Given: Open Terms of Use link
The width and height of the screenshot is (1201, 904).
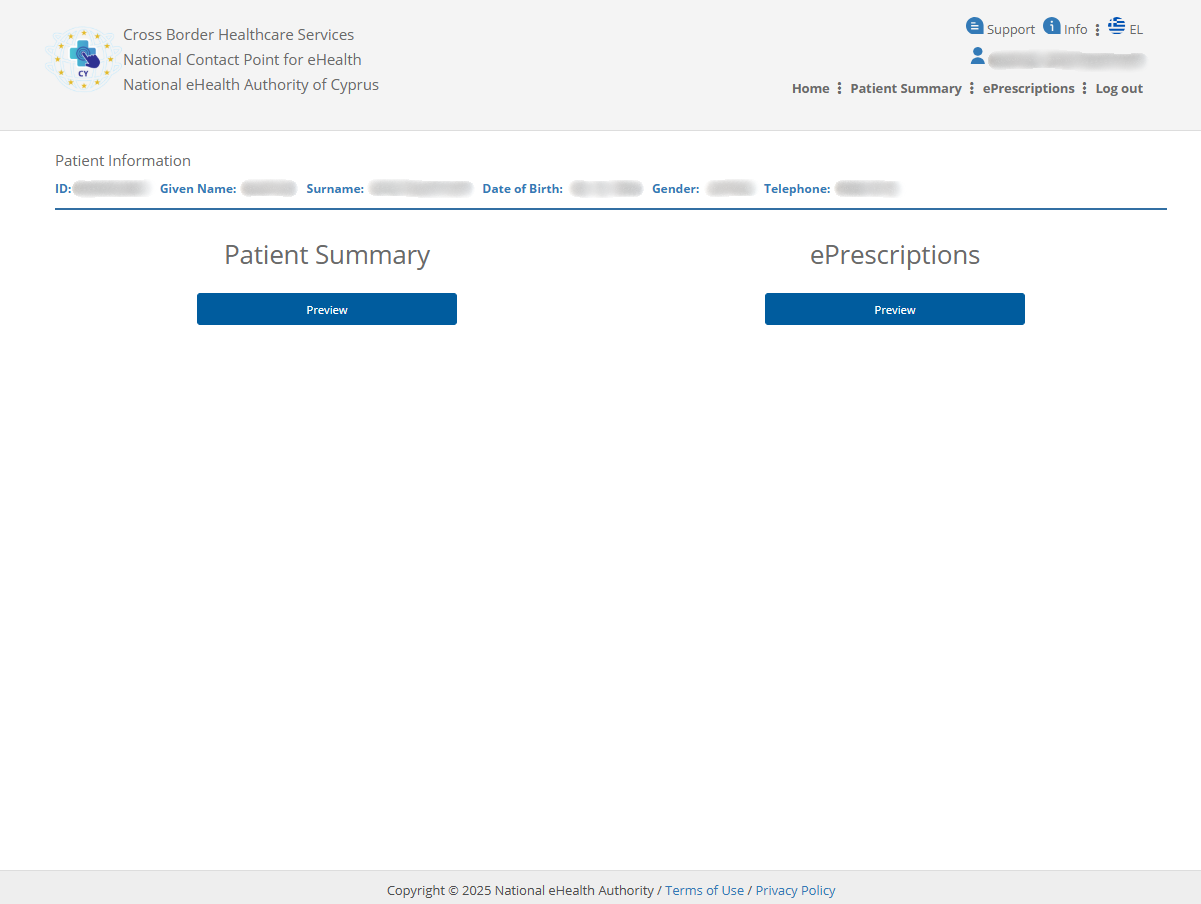Looking at the screenshot, I should 704,890.
